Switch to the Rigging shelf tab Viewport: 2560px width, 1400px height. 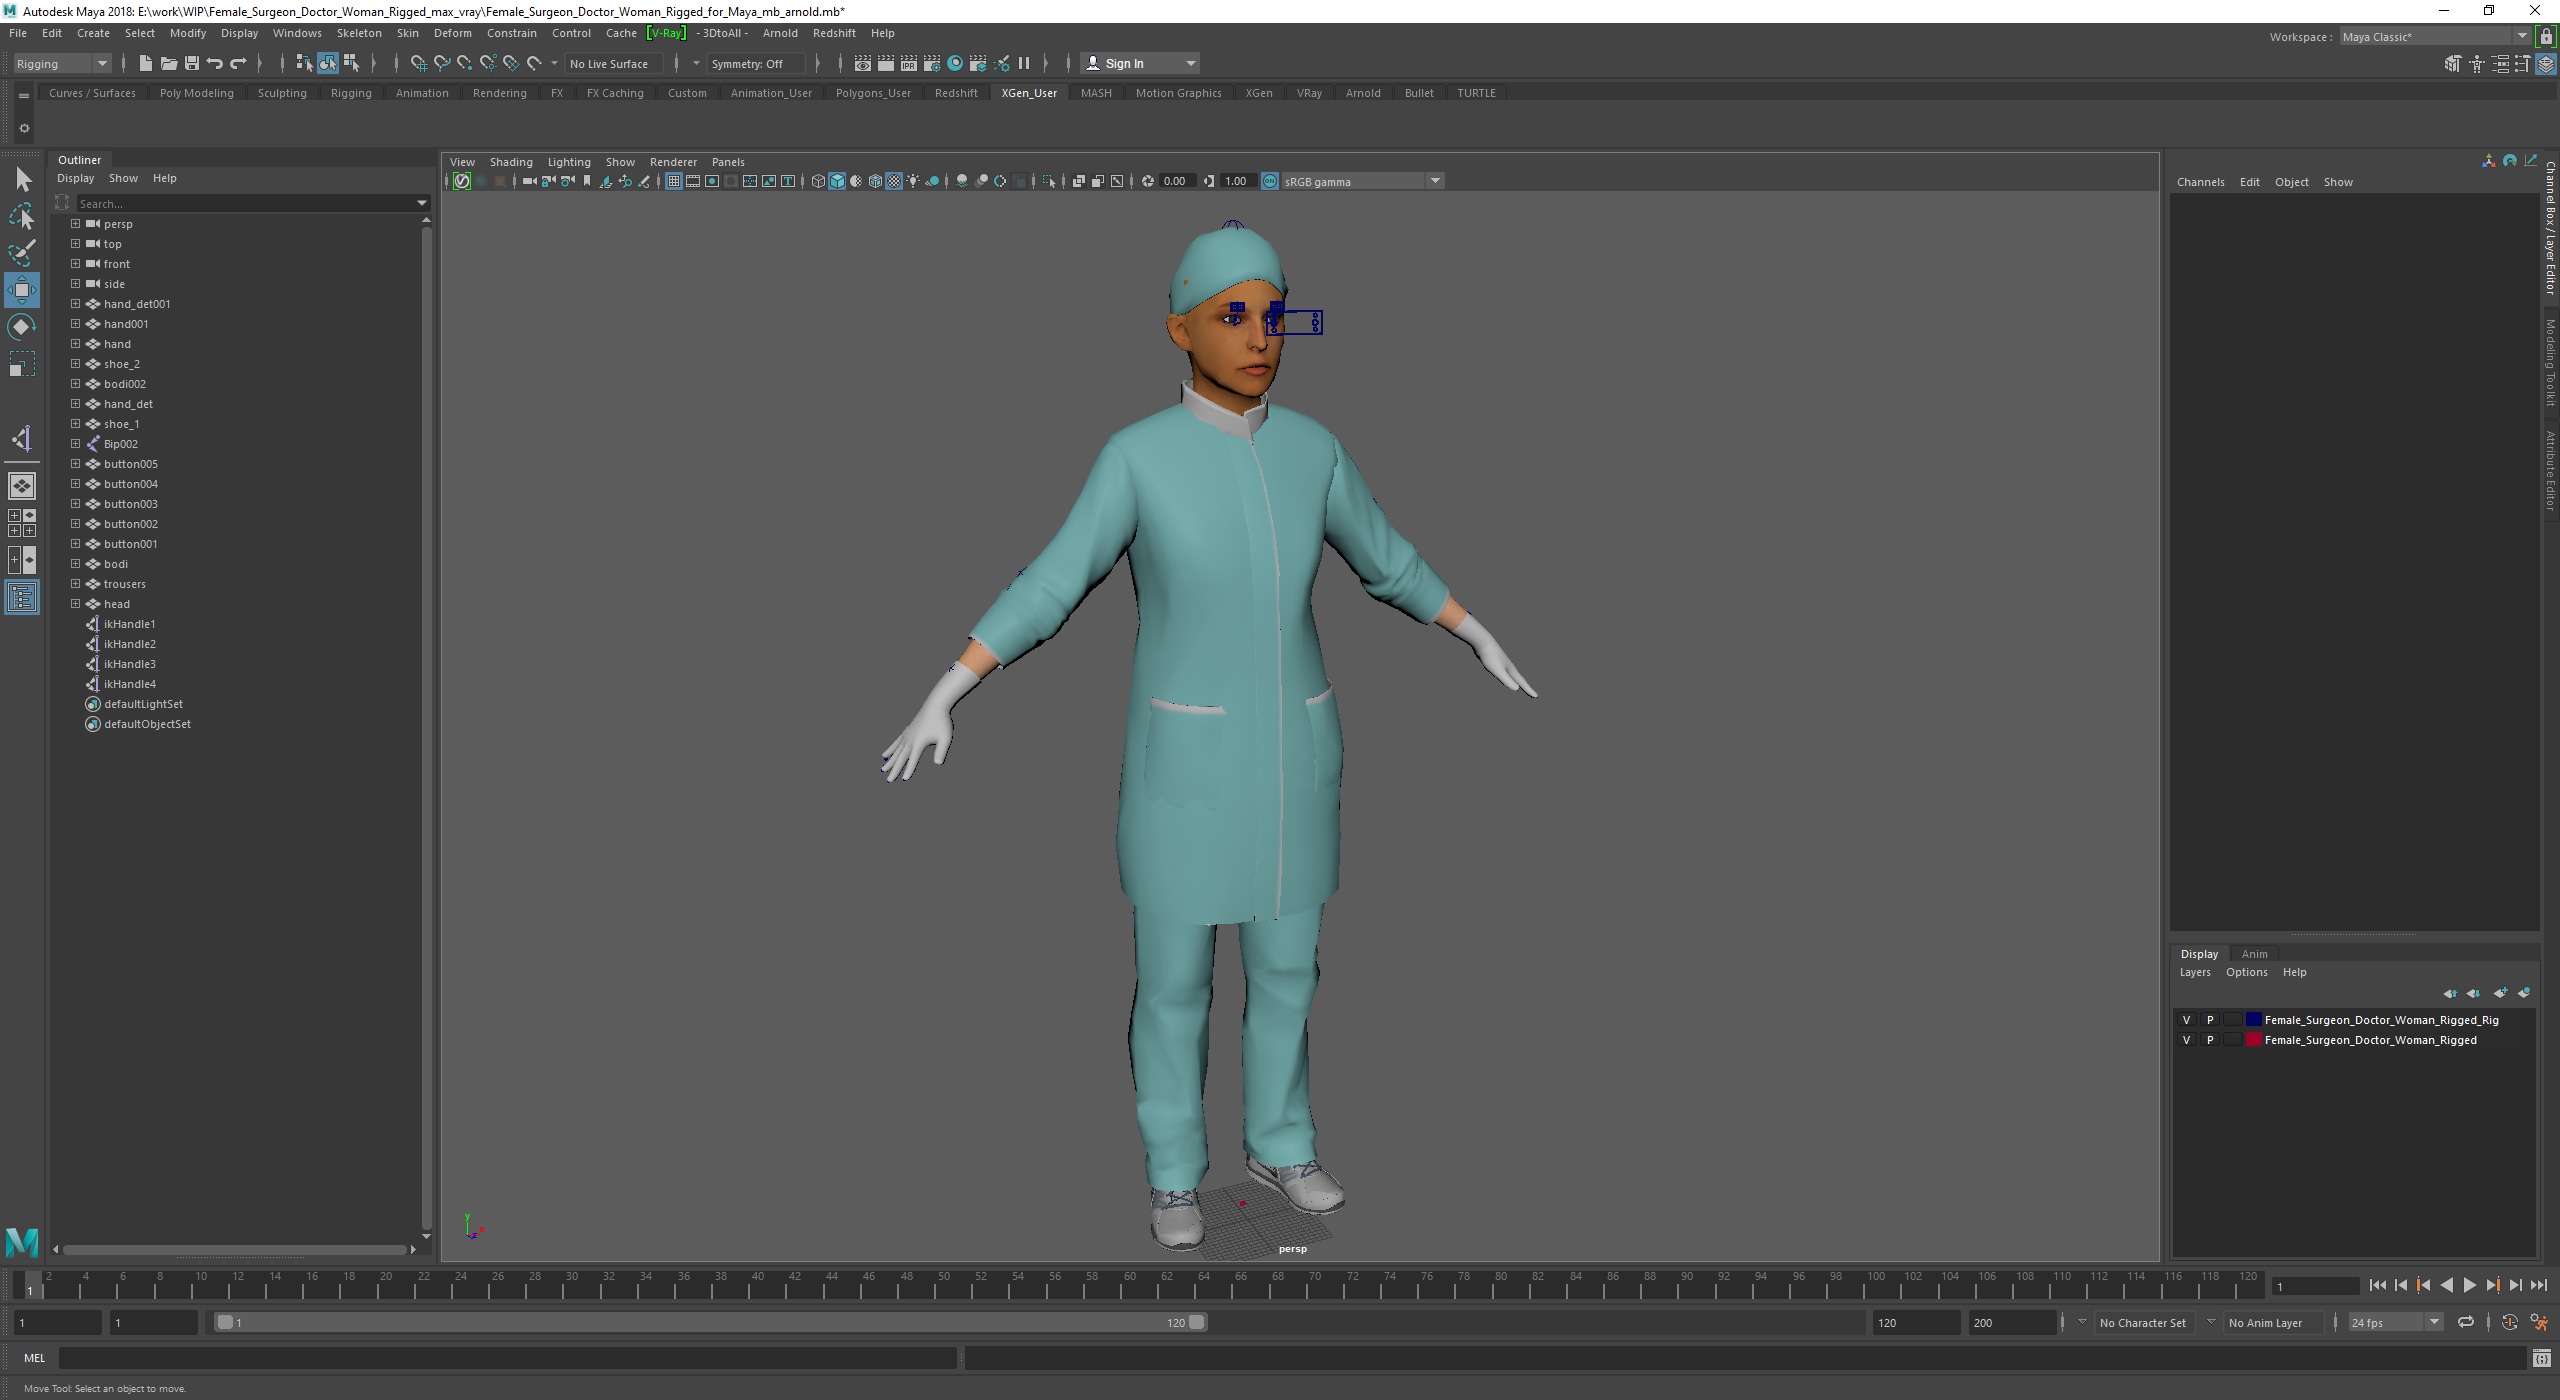(351, 93)
